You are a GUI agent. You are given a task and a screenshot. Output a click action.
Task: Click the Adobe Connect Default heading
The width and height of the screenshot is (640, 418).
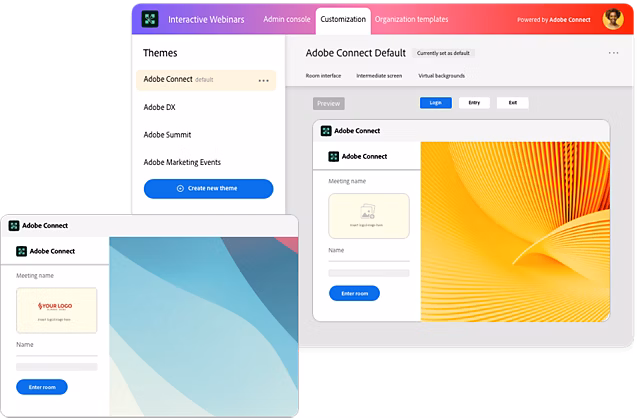[356, 53]
